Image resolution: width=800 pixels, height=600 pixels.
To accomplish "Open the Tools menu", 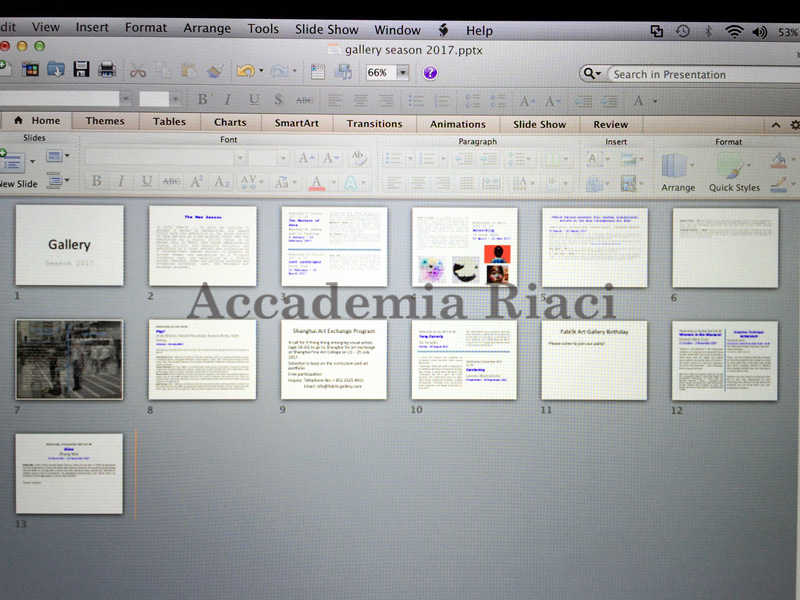I will pos(263,29).
